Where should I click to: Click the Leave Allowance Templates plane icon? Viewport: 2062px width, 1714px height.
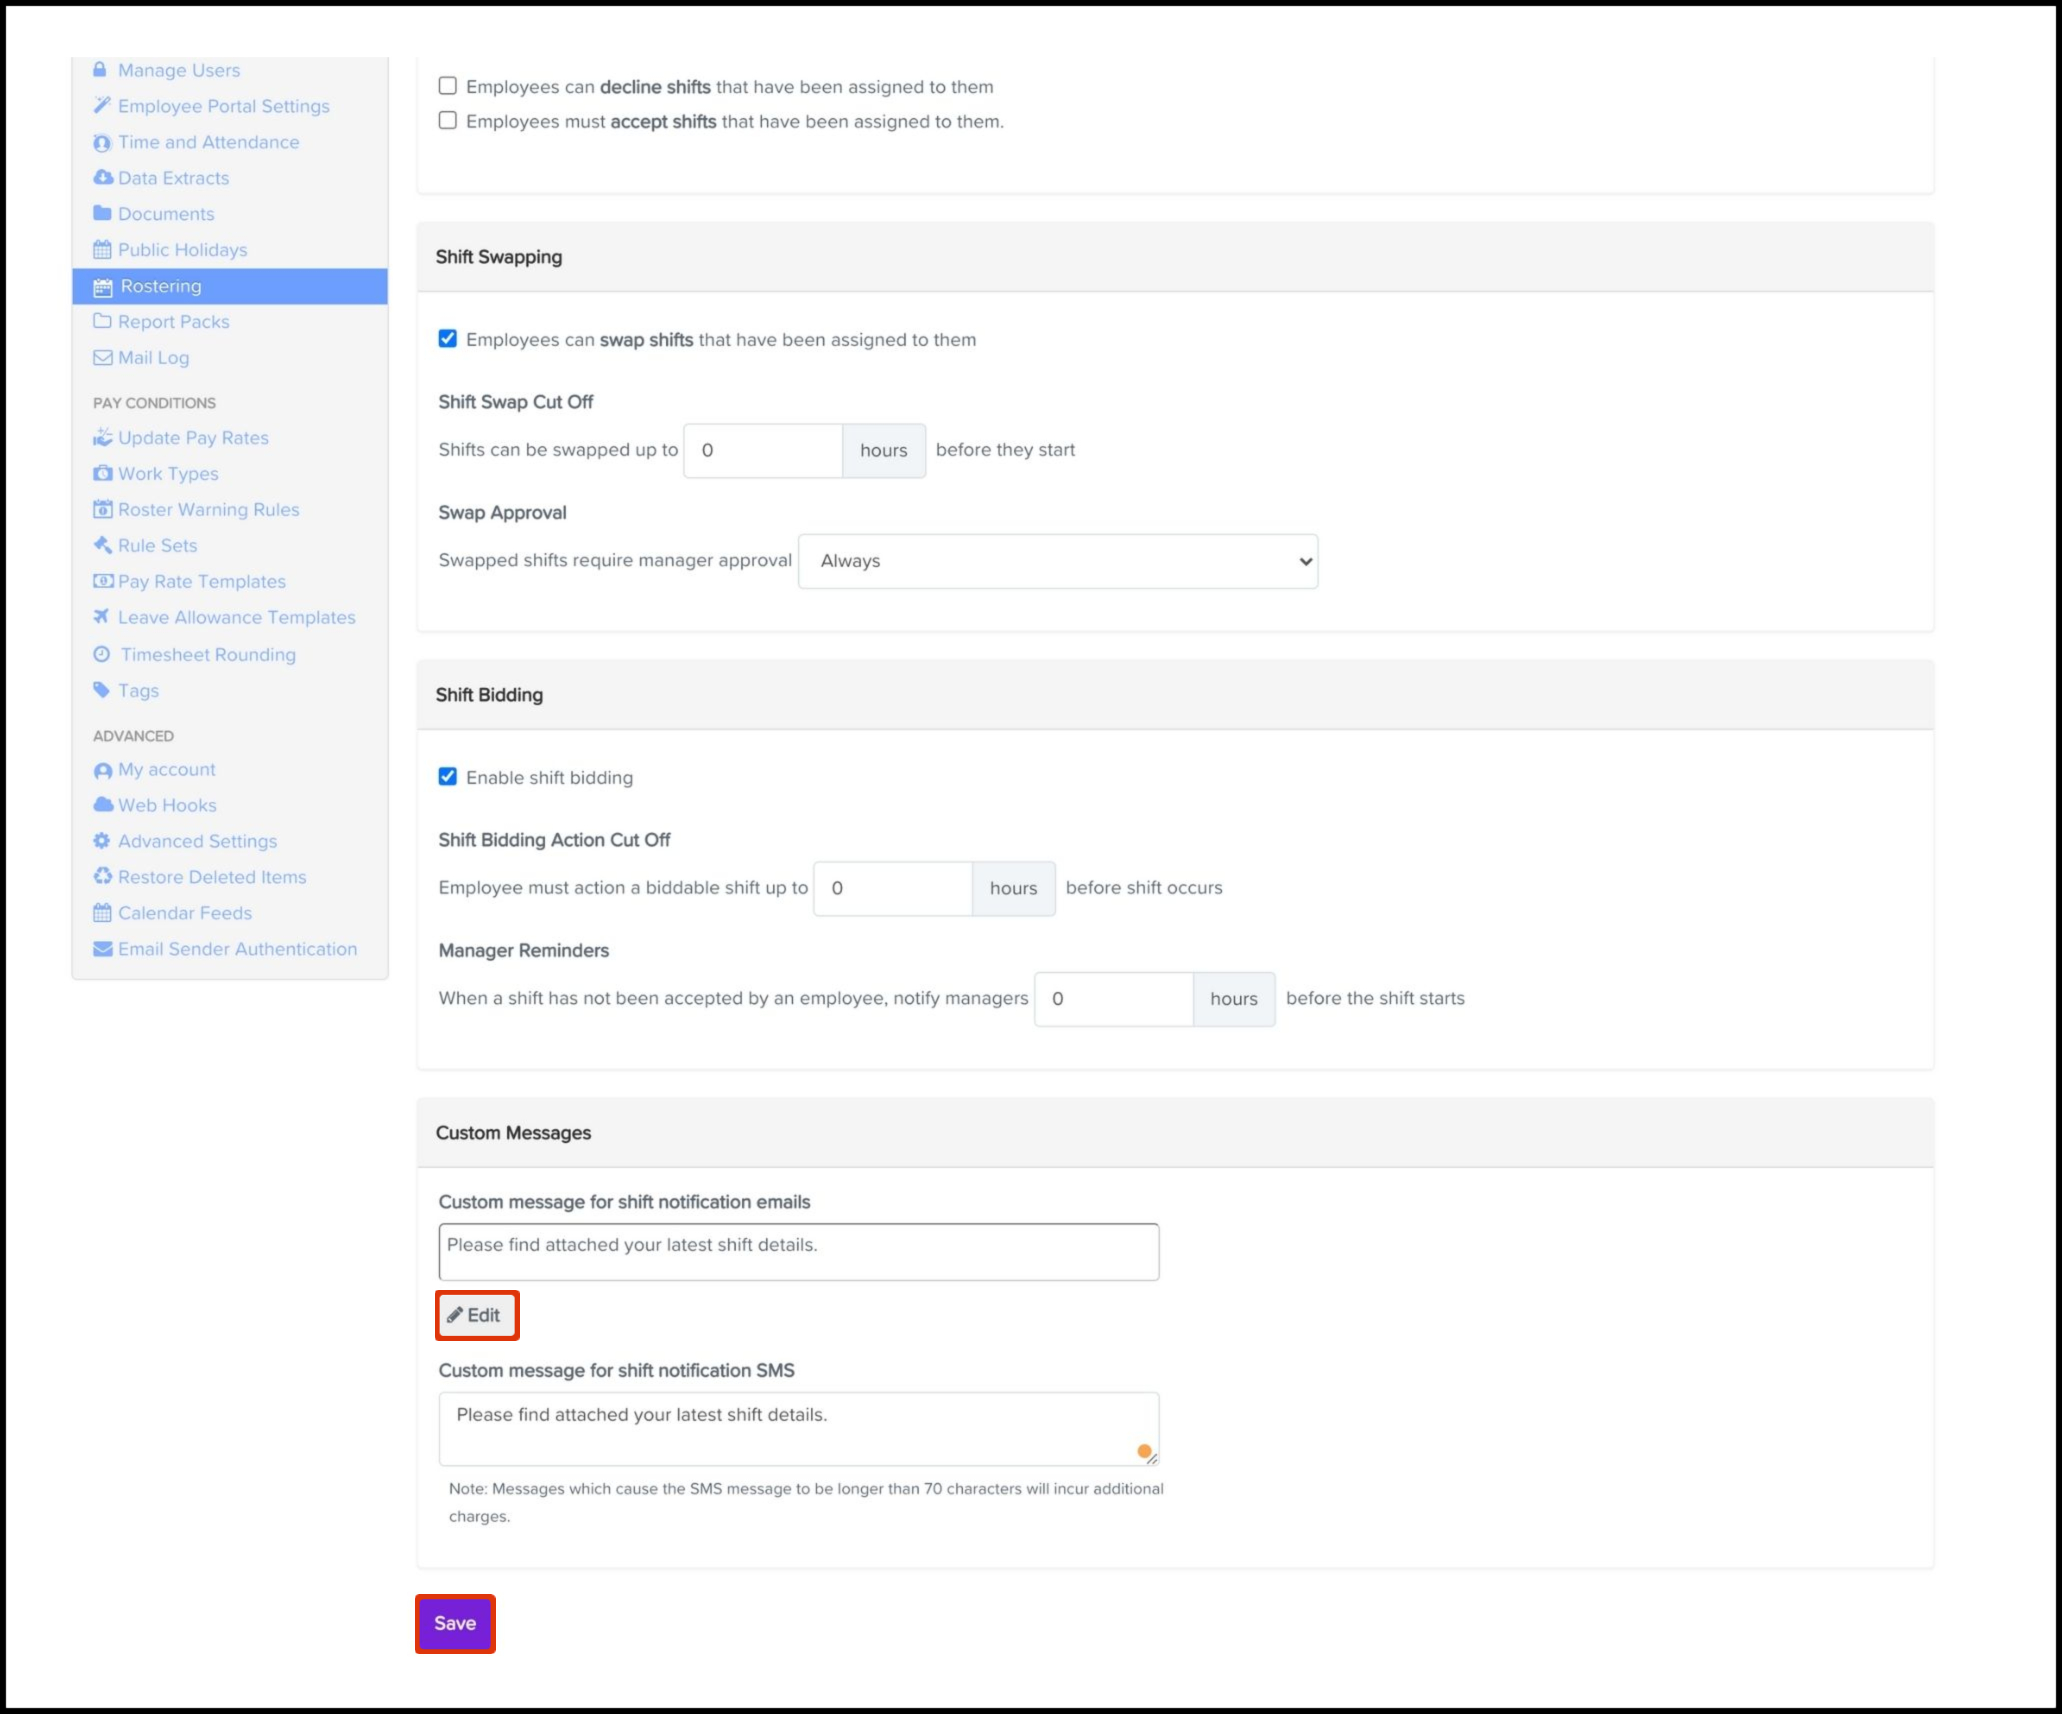point(102,617)
